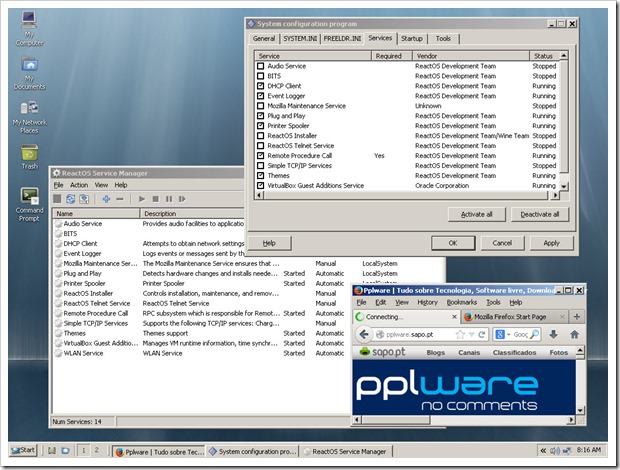
Task: Close the Connecting tab in Firefox
Action: [454, 317]
